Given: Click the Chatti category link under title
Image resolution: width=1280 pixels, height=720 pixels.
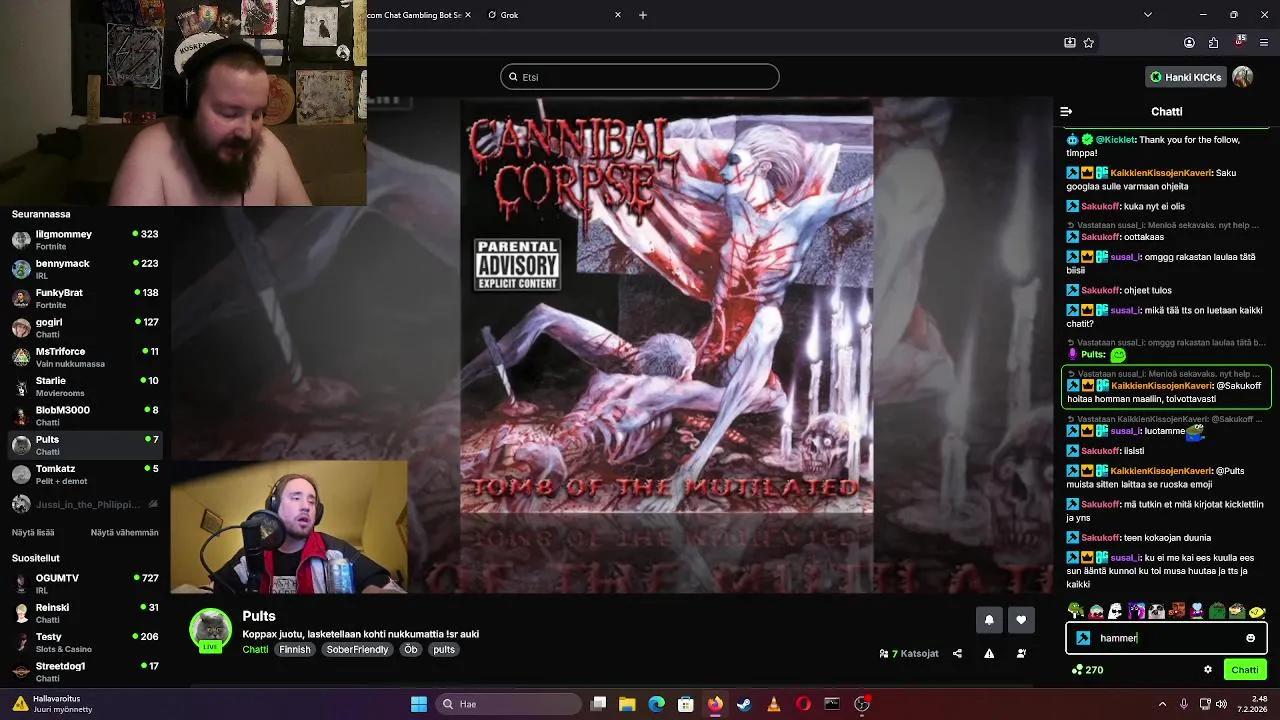Looking at the screenshot, I should click(x=255, y=650).
